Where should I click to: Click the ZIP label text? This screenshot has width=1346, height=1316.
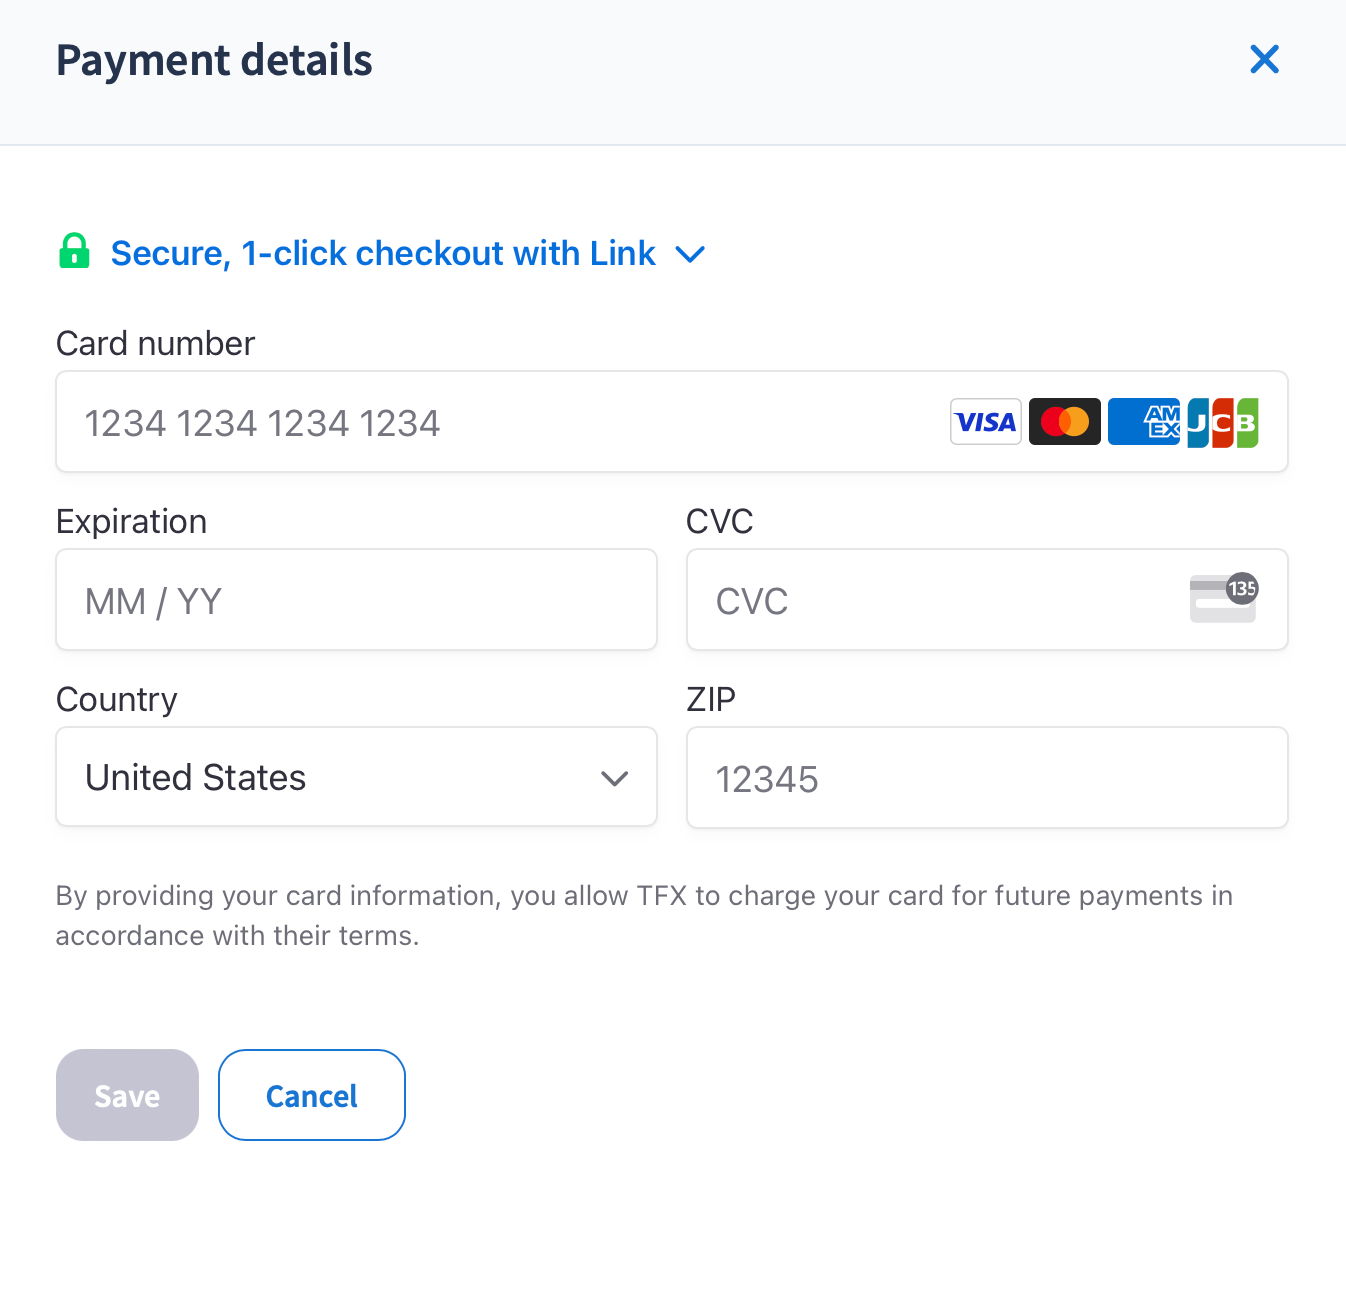click(x=710, y=699)
